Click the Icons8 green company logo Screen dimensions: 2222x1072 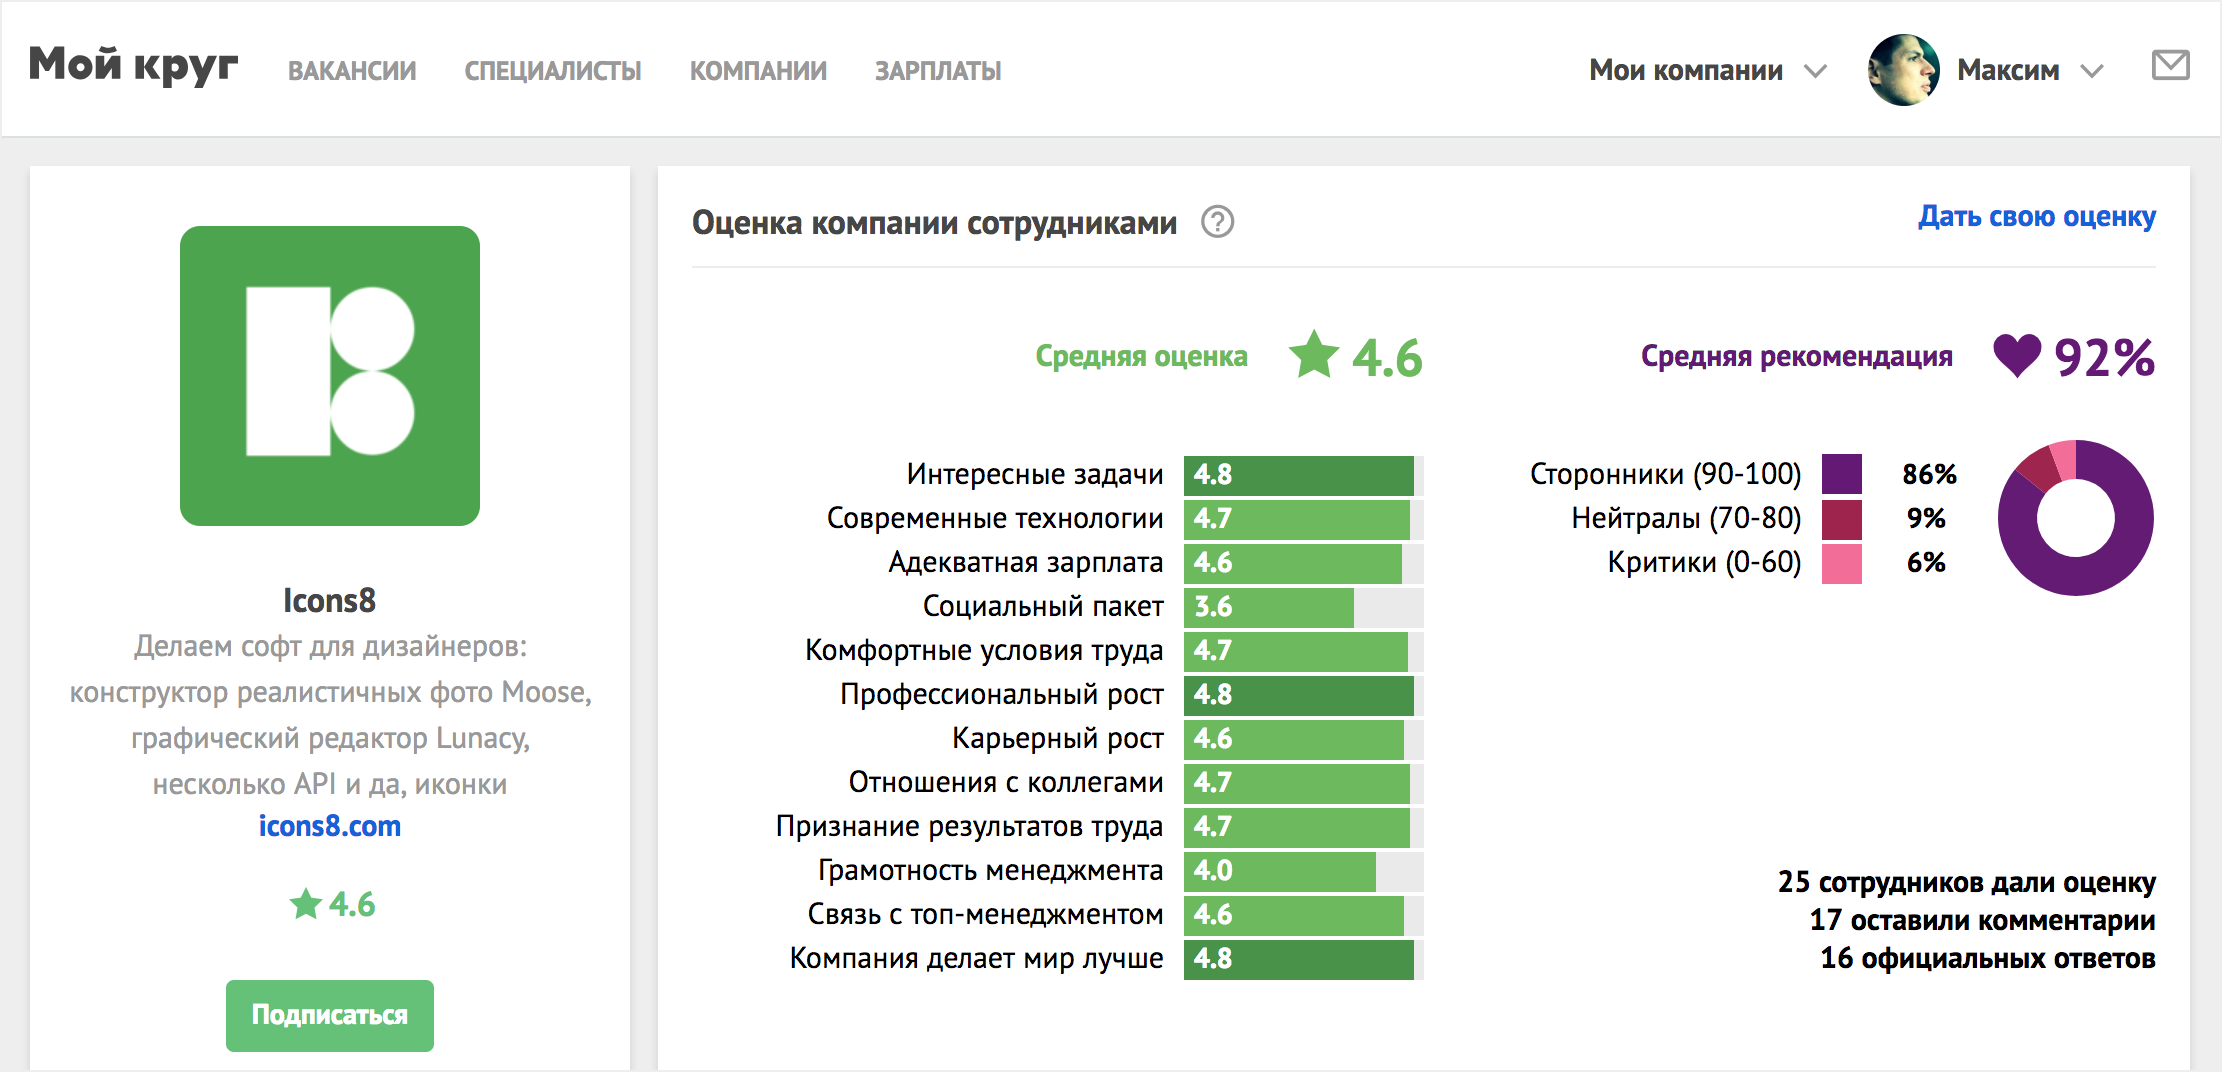[330, 376]
